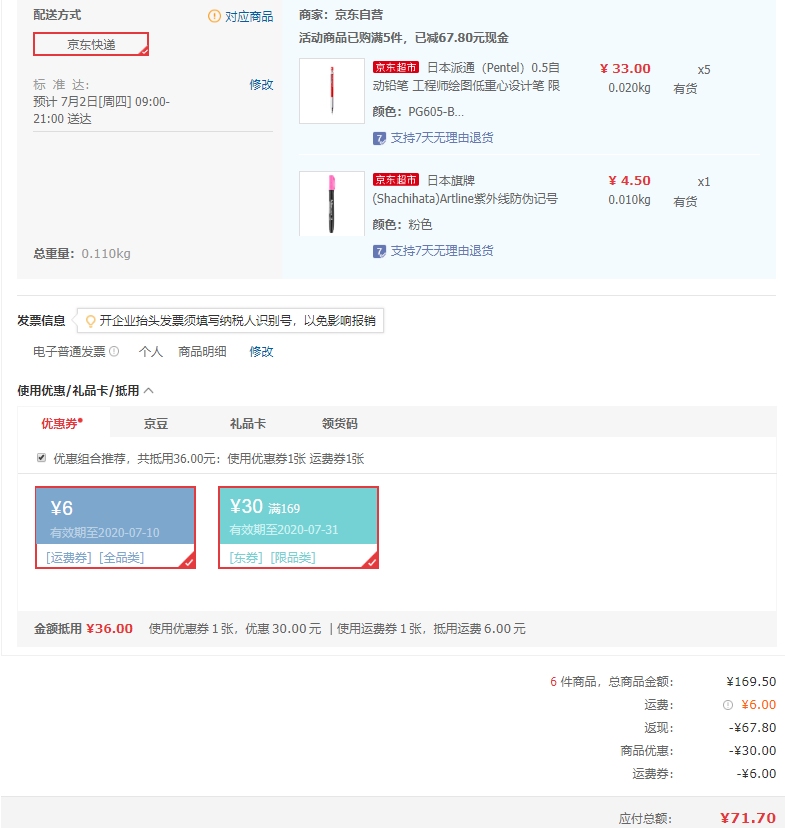The height and width of the screenshot is (828, 785).
Task: Click 返现 value -¥67.80
Action: click(x=752, y=728)
